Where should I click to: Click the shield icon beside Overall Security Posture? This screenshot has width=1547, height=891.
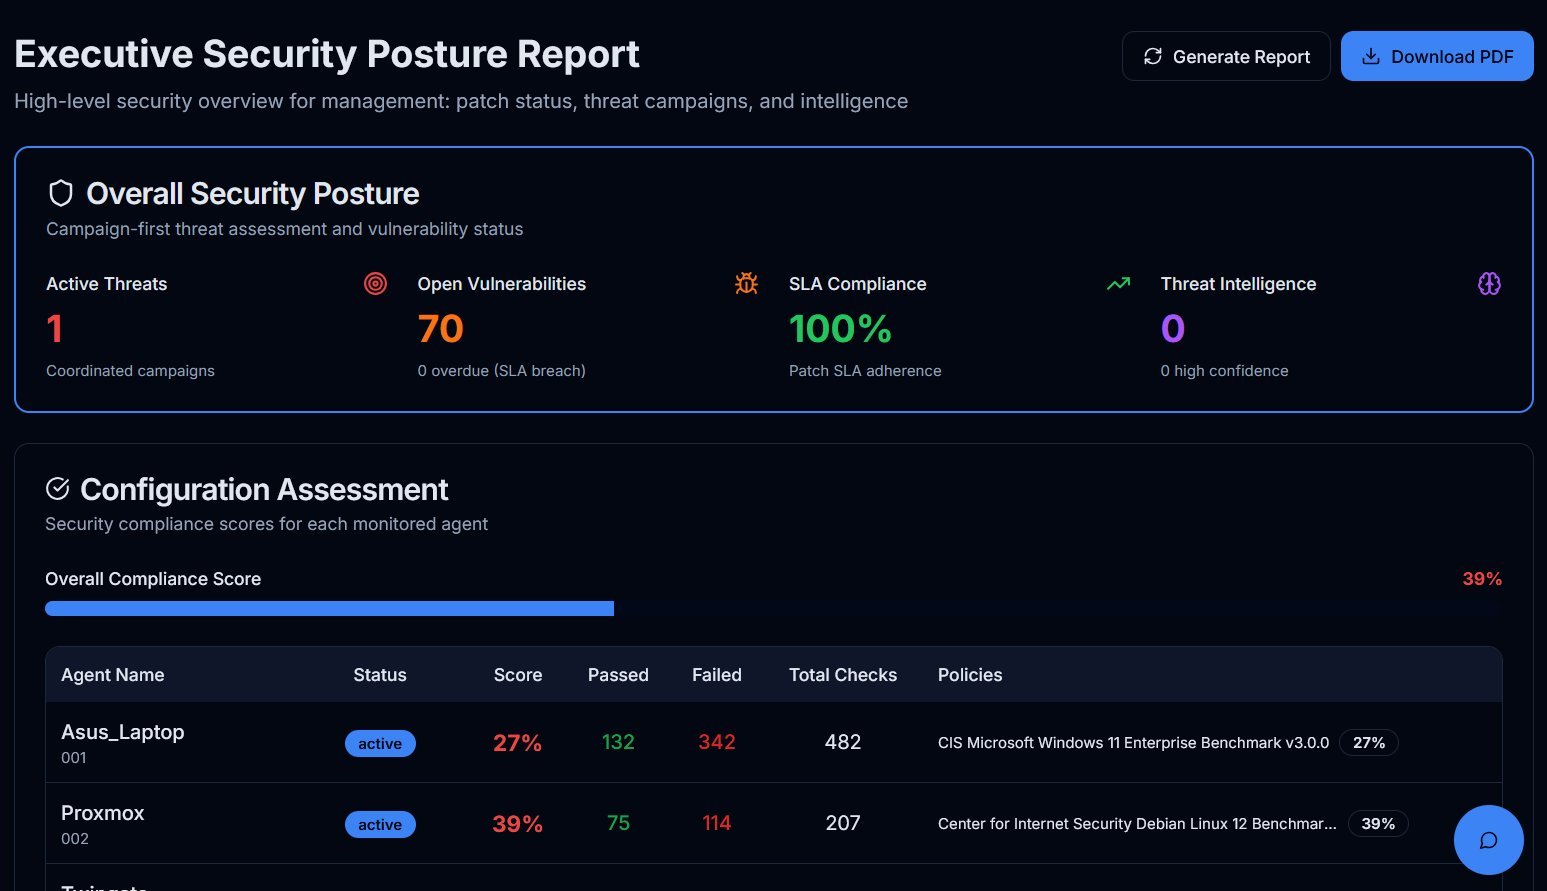tap(60, 192)
